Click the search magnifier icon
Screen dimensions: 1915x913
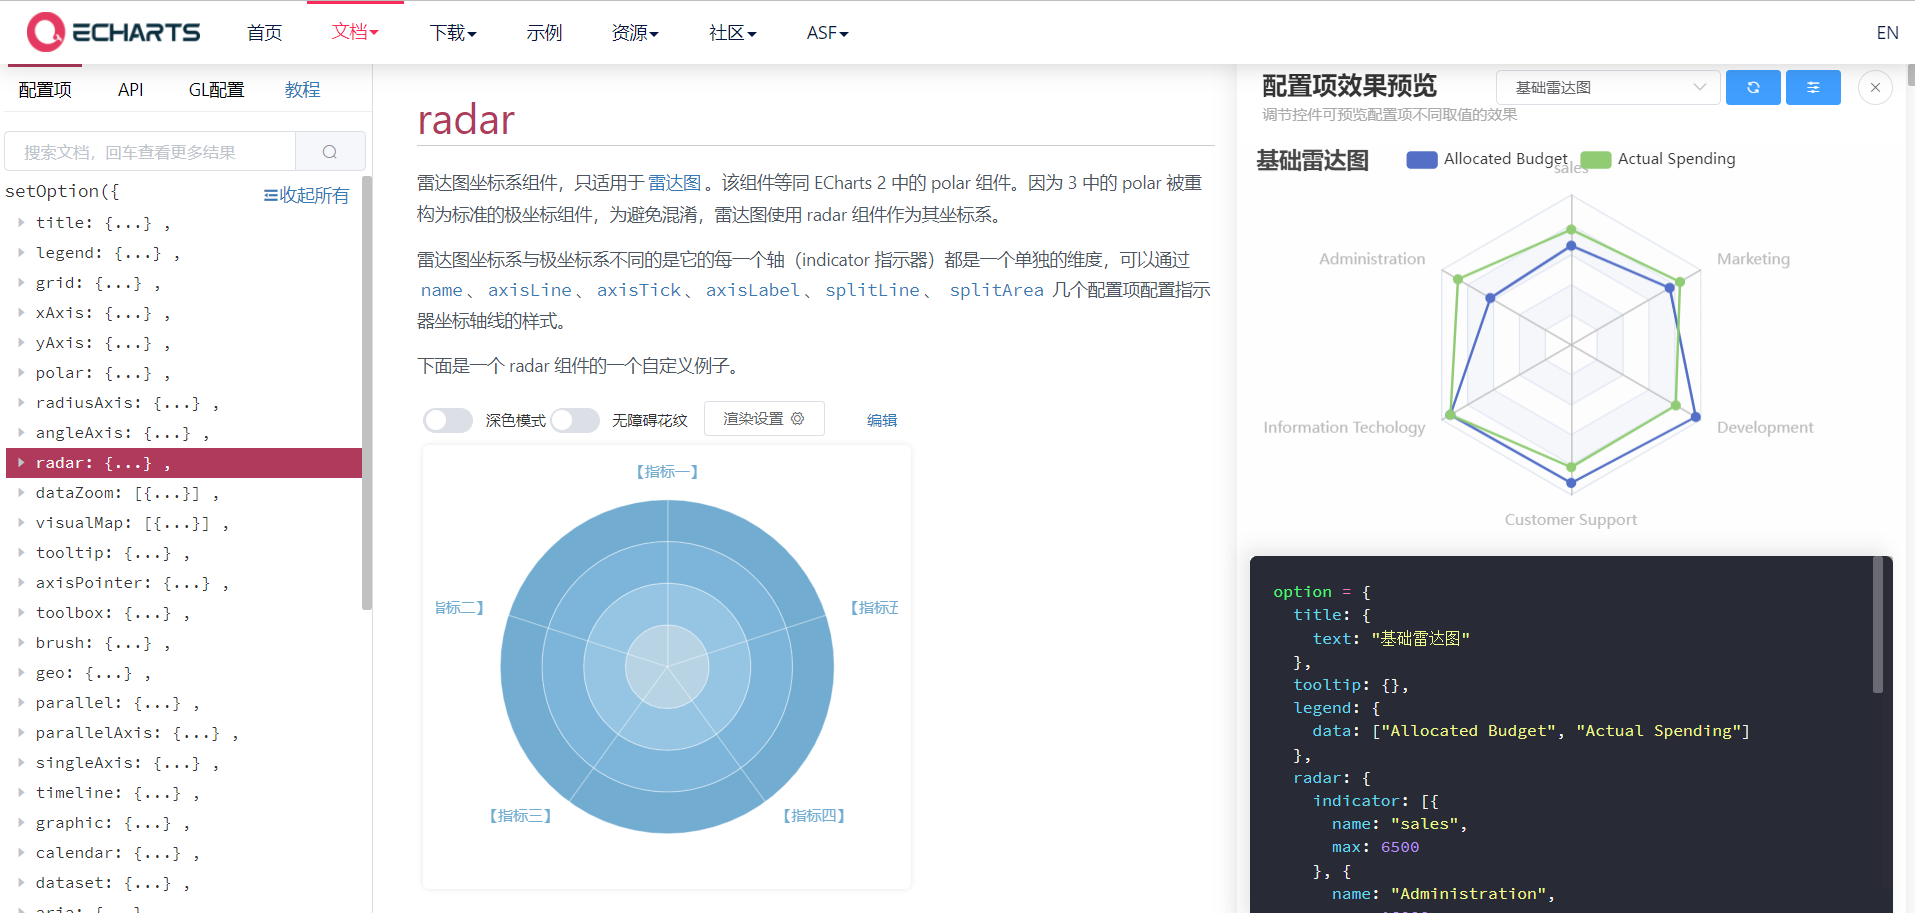coord(330,152)
